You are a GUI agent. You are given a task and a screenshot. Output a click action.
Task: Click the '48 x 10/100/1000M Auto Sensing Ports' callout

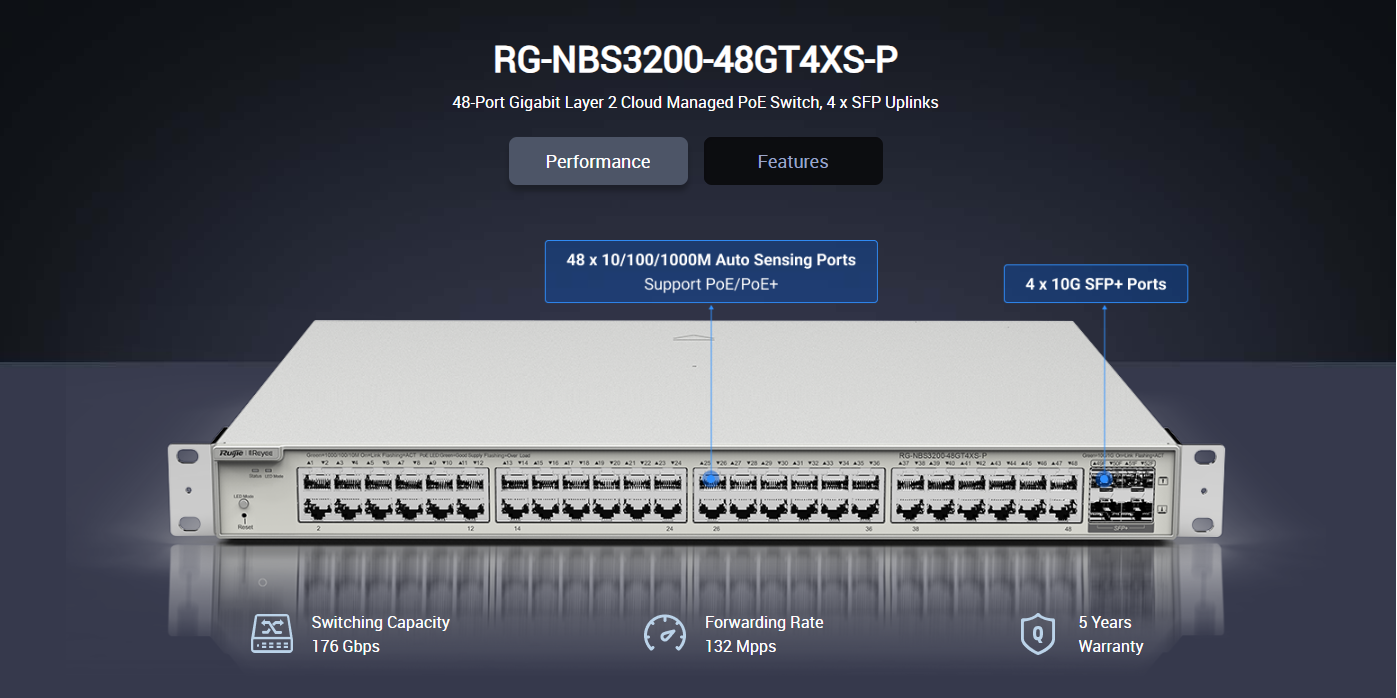pos(711,271)
